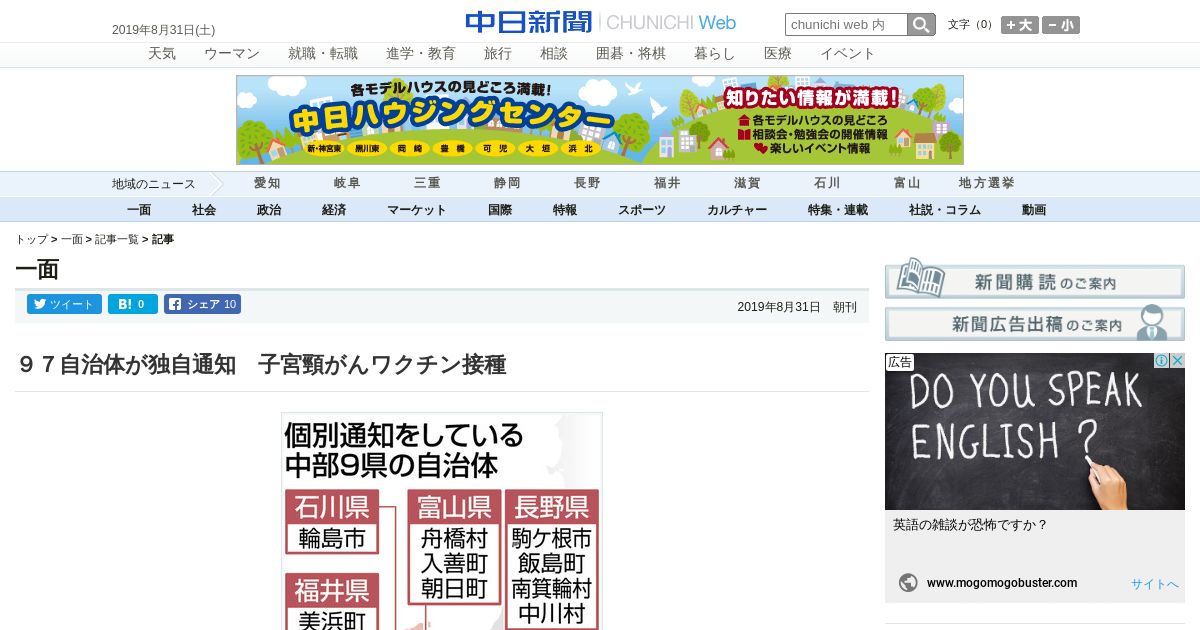Decrease text size with the 小 button

click(1061, 25)
